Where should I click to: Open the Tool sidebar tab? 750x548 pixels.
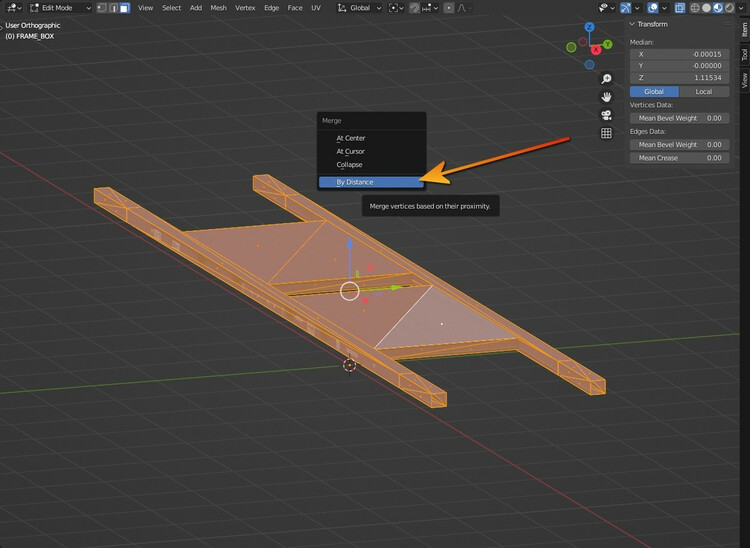[744, 54]
